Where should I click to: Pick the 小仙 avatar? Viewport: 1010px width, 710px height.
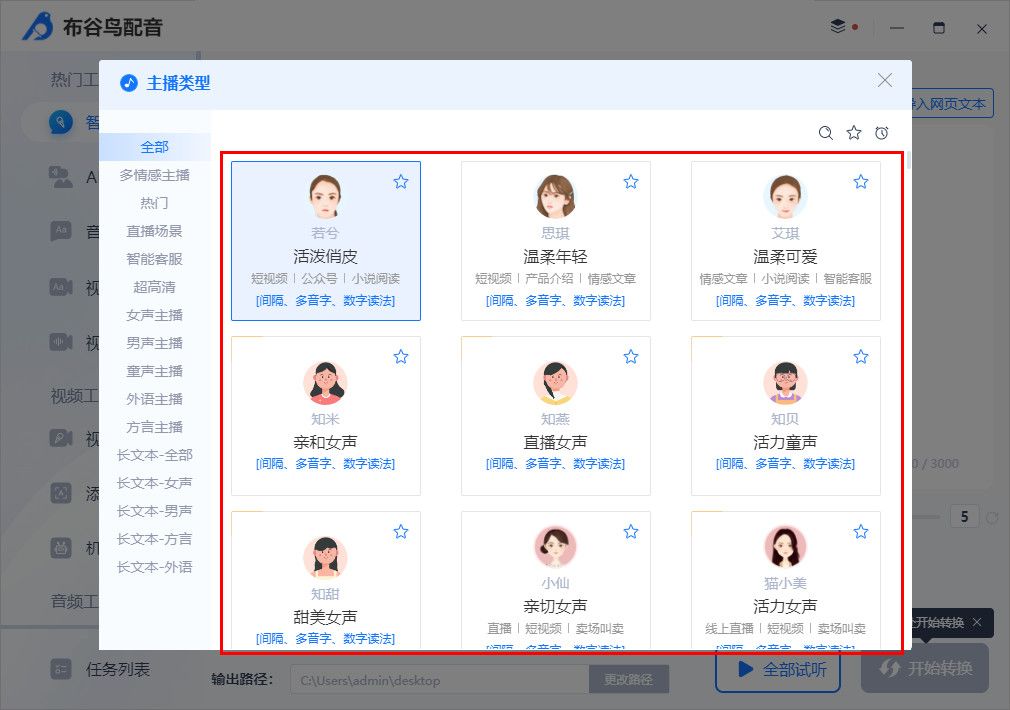point(555,547)
